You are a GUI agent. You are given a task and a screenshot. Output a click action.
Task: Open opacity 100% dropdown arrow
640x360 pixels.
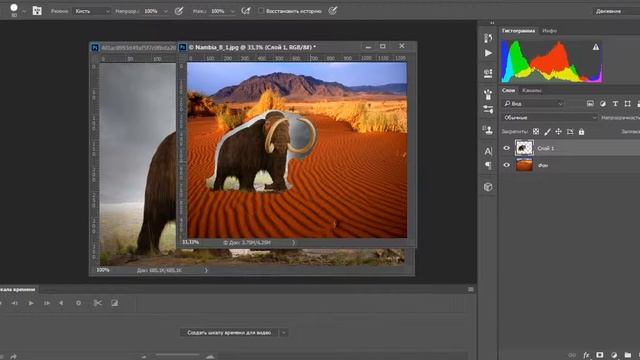(x=165, y=11)
